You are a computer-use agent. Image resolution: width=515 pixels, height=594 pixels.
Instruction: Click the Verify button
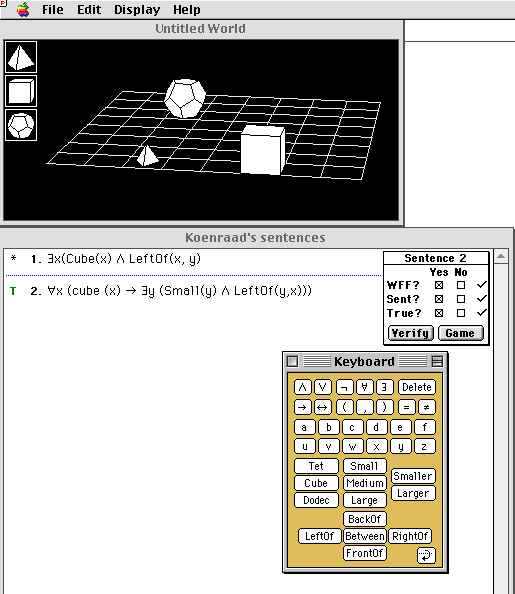410,333
